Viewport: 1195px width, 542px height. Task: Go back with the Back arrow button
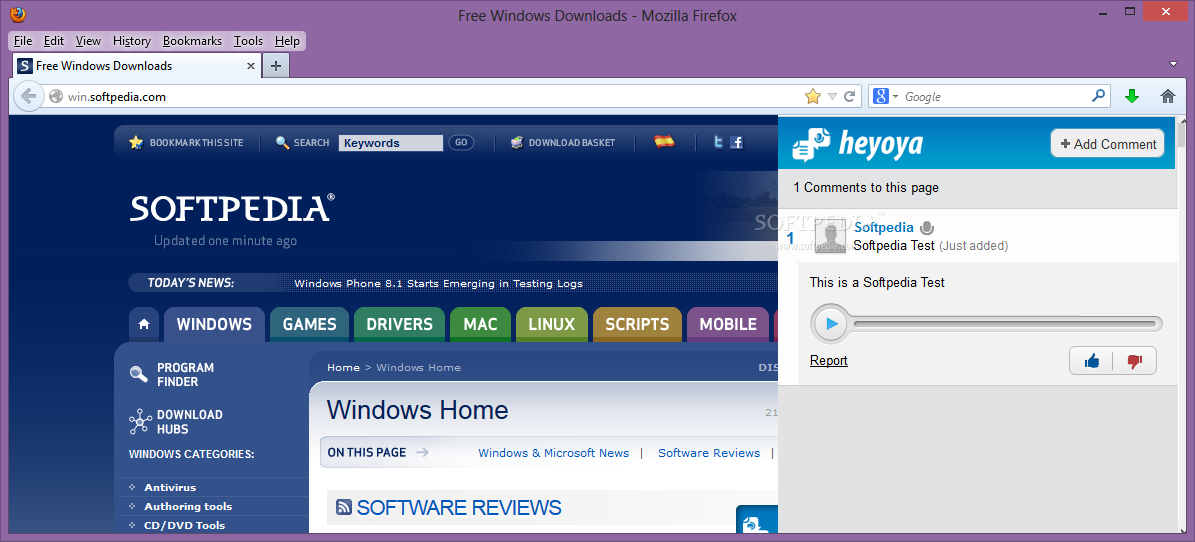click(28, 97)
